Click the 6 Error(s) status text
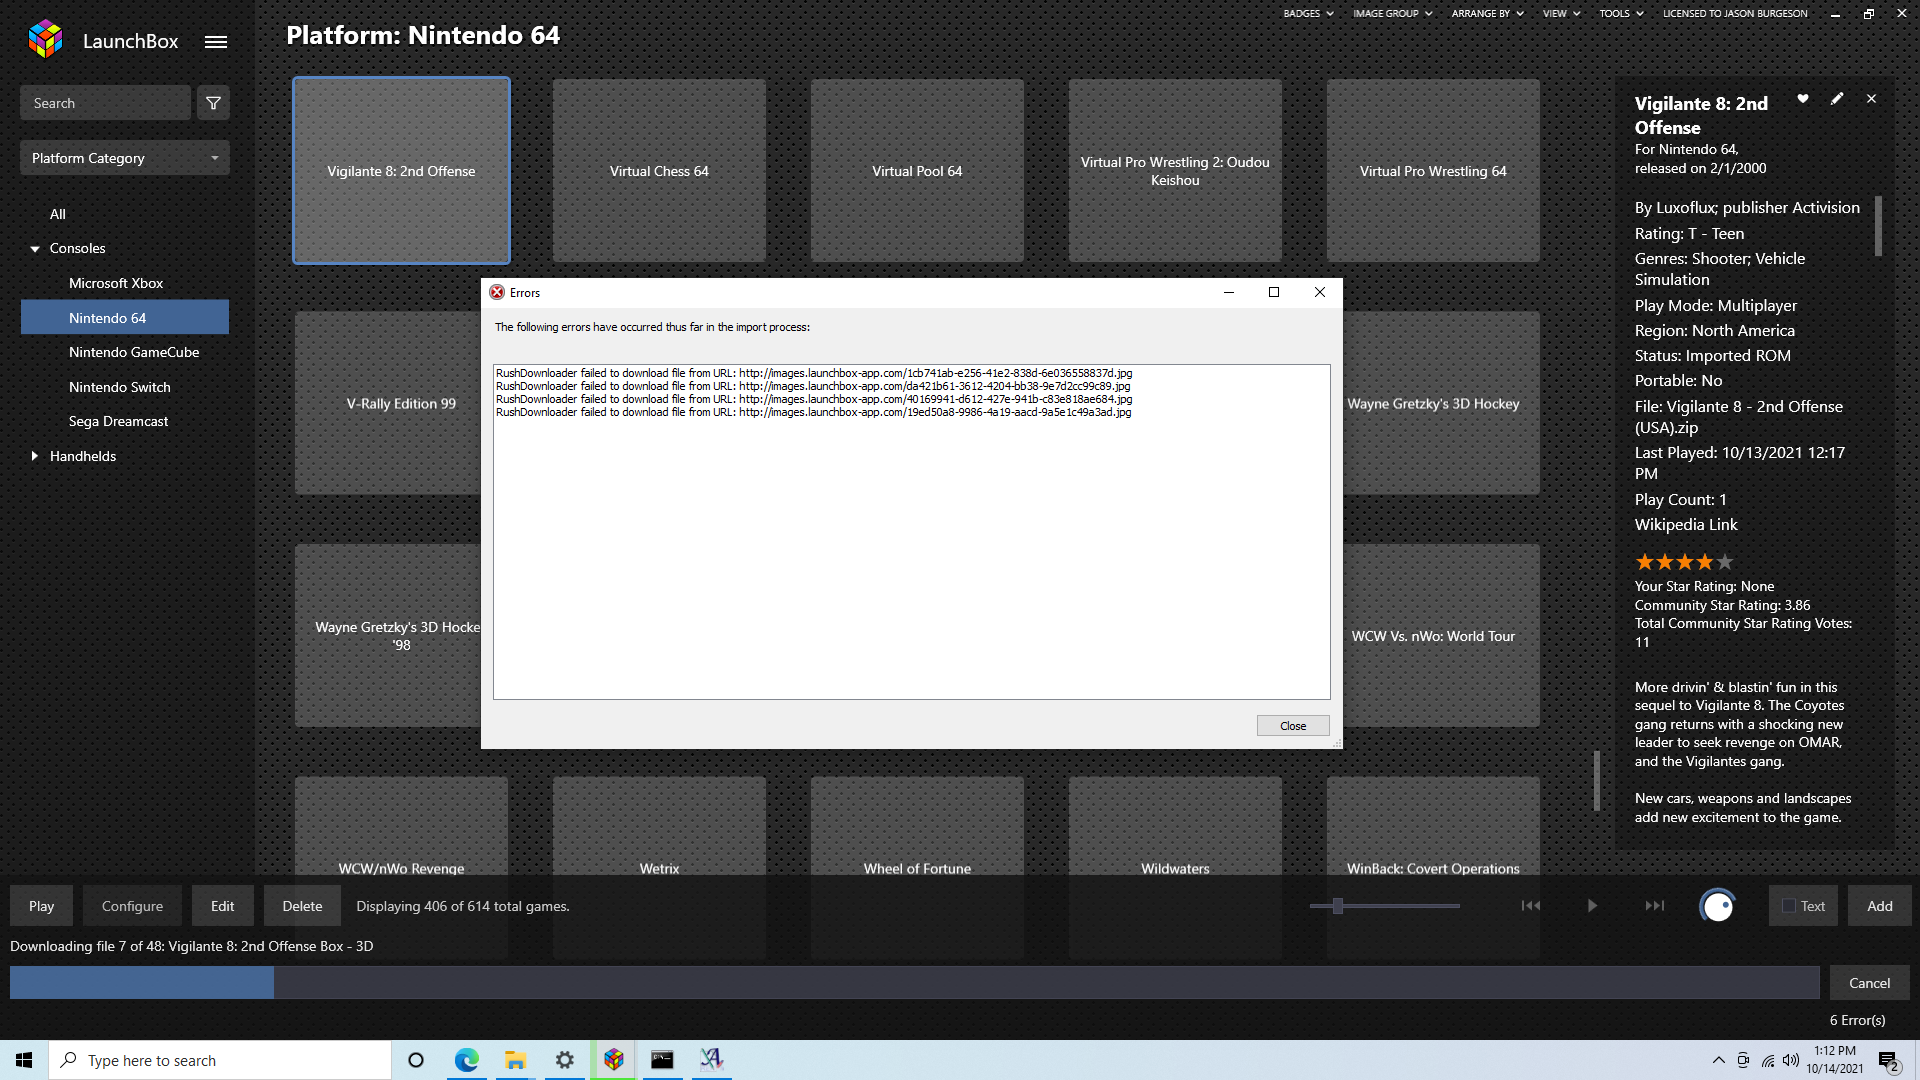 1857,1020
